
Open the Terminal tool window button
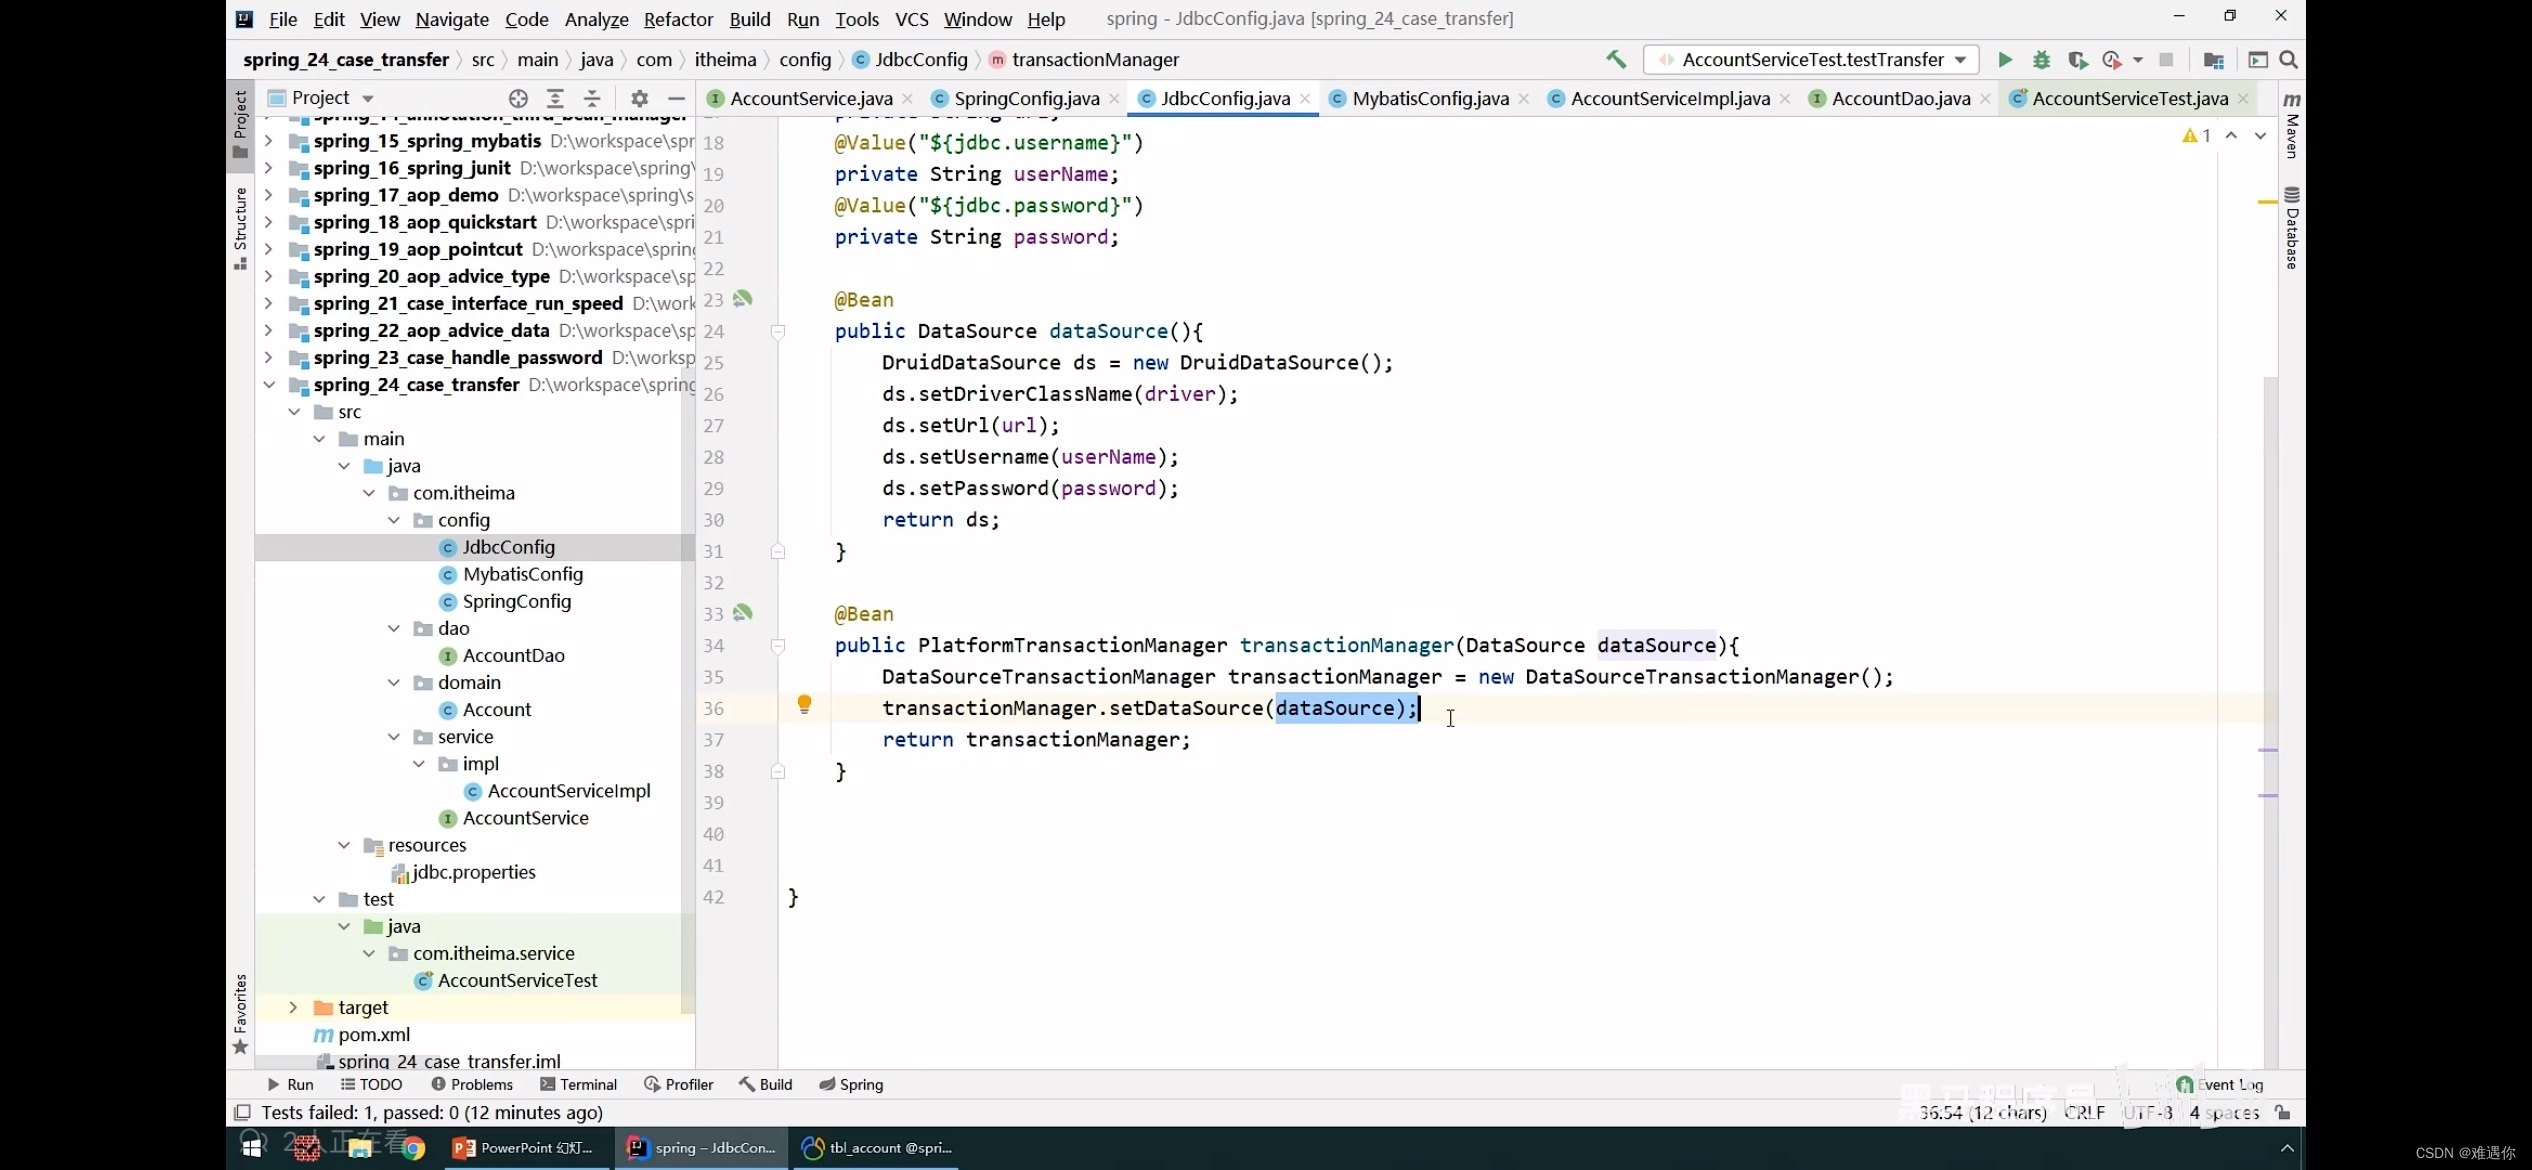coord(578,1084)
